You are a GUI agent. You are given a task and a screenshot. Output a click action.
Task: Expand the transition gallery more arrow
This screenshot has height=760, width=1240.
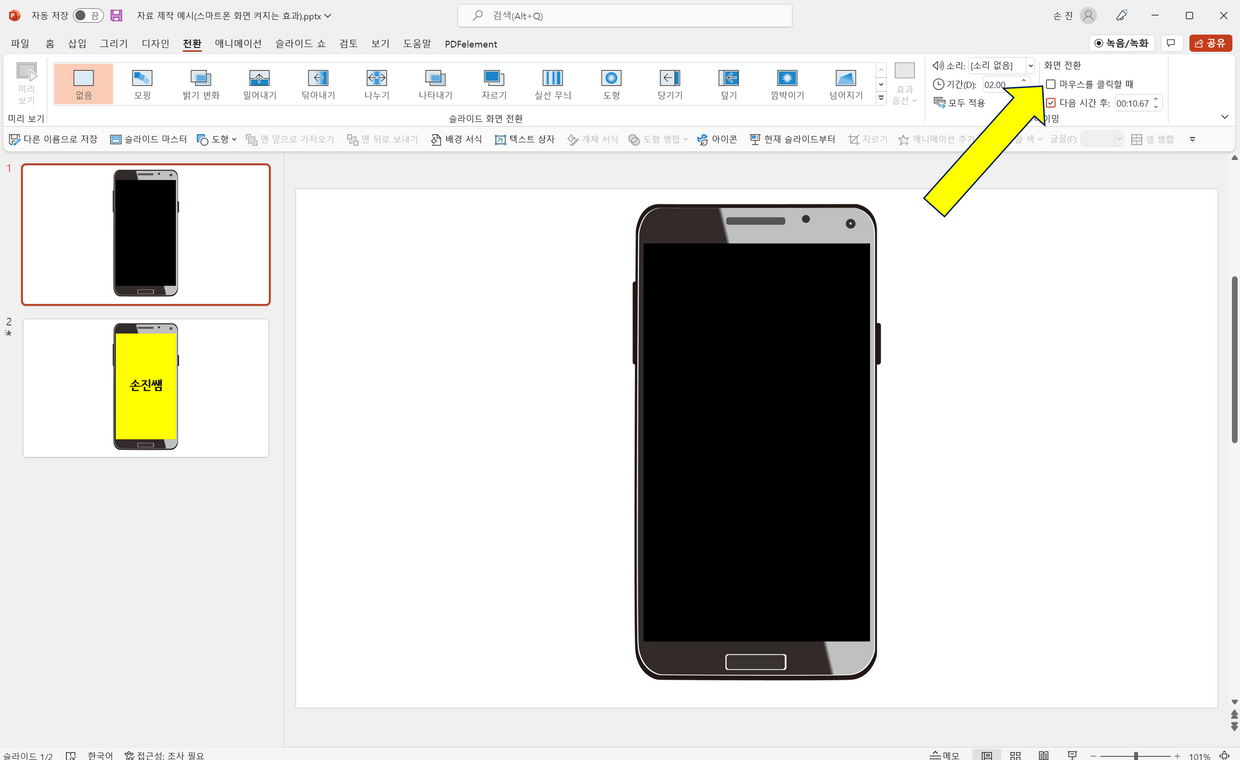click(x=881, y=98)
